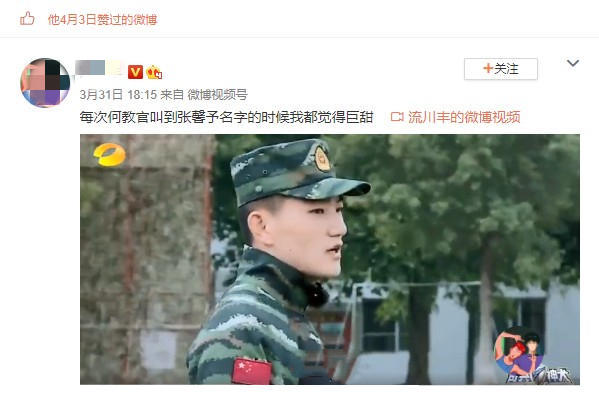This screenshot has width=599, height=407.
Task: Open the '他4月3日赞过的微博' header text
Action: [102, 19]
